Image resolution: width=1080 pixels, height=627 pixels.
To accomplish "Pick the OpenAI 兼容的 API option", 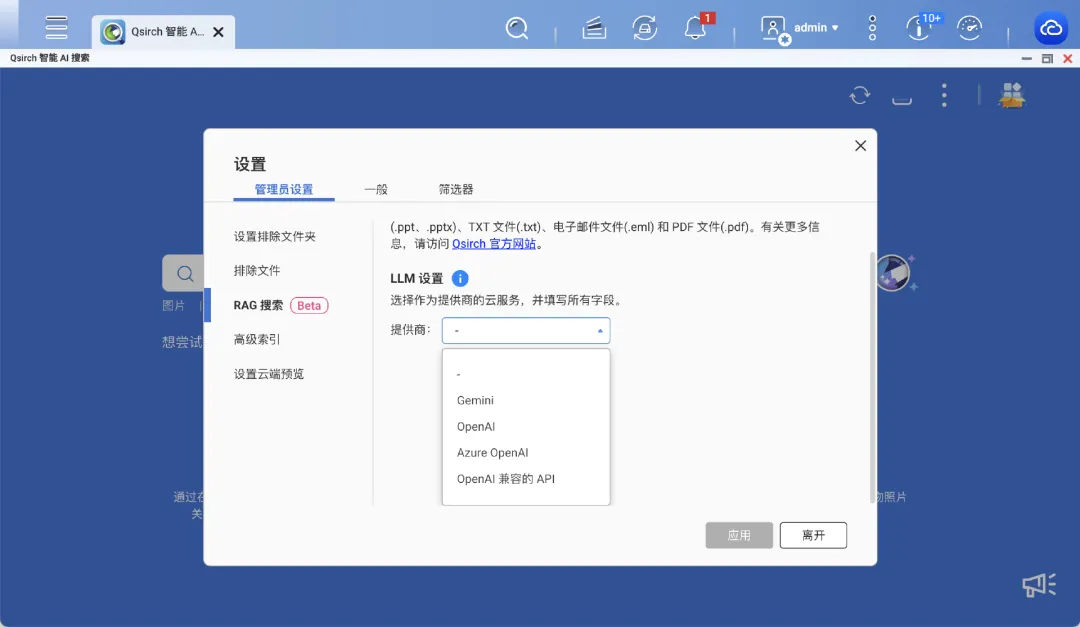I will (506, 479).
